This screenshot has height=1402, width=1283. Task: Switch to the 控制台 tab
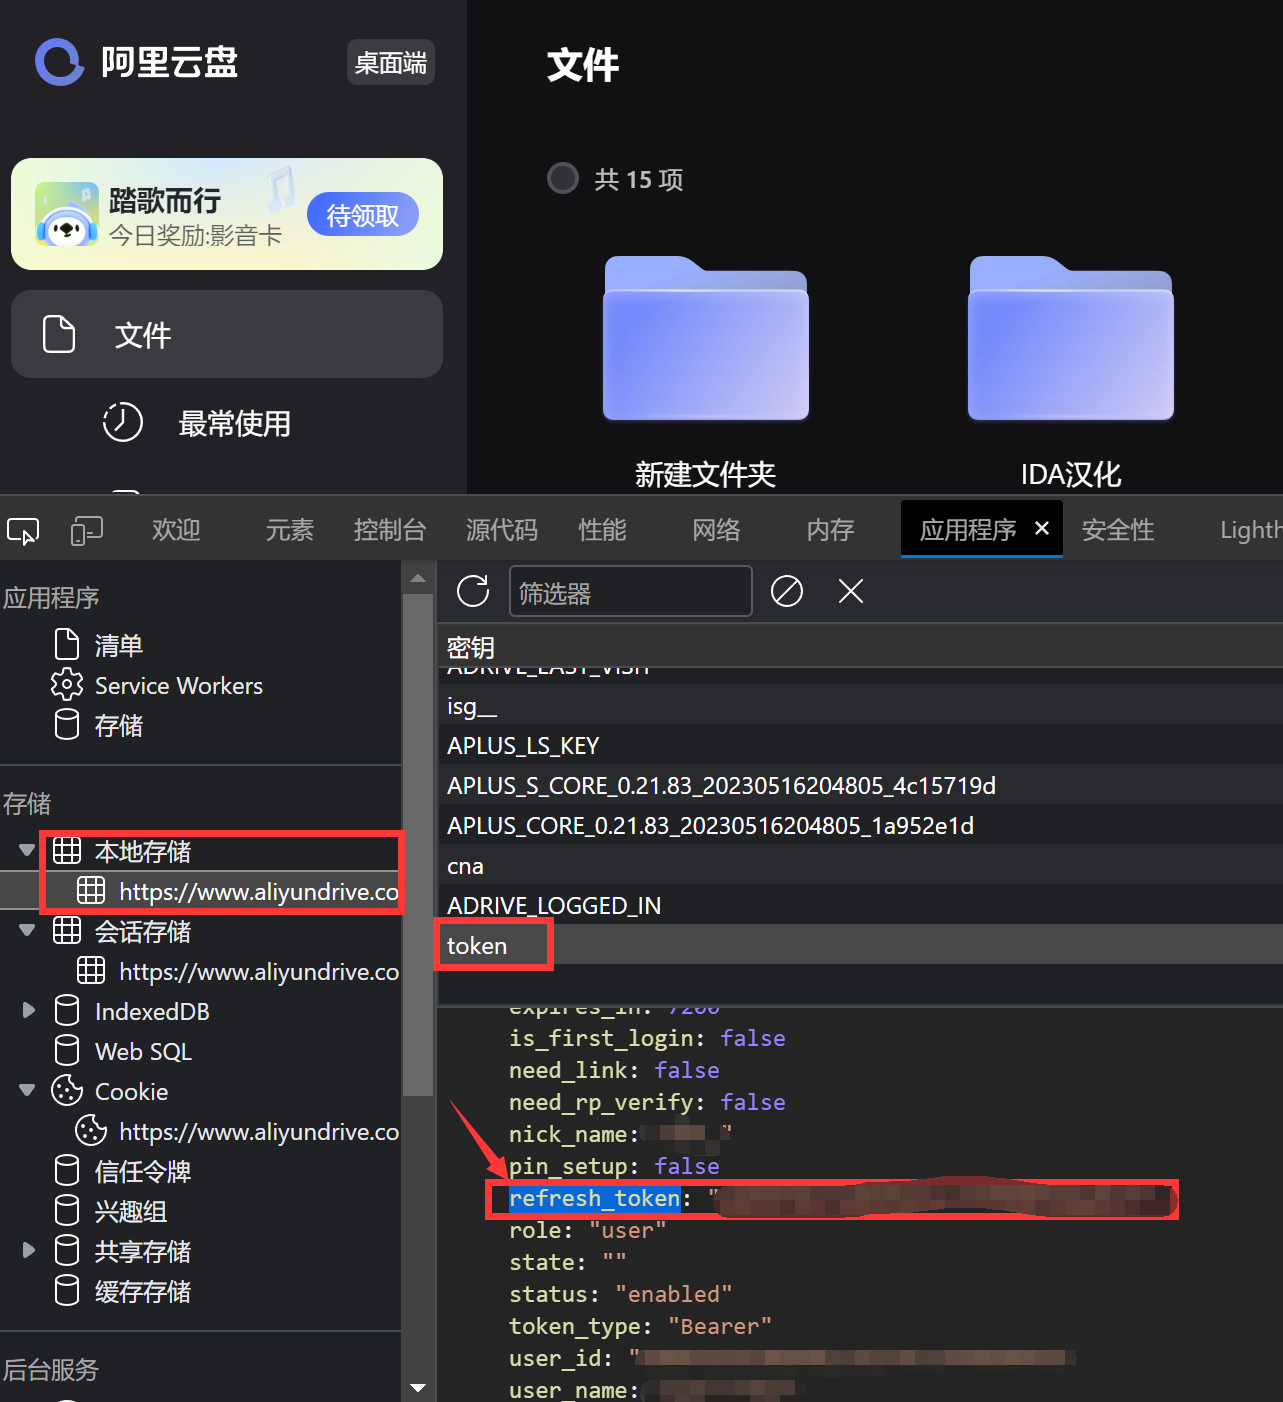pyautogui.click(x=390, y=530)
